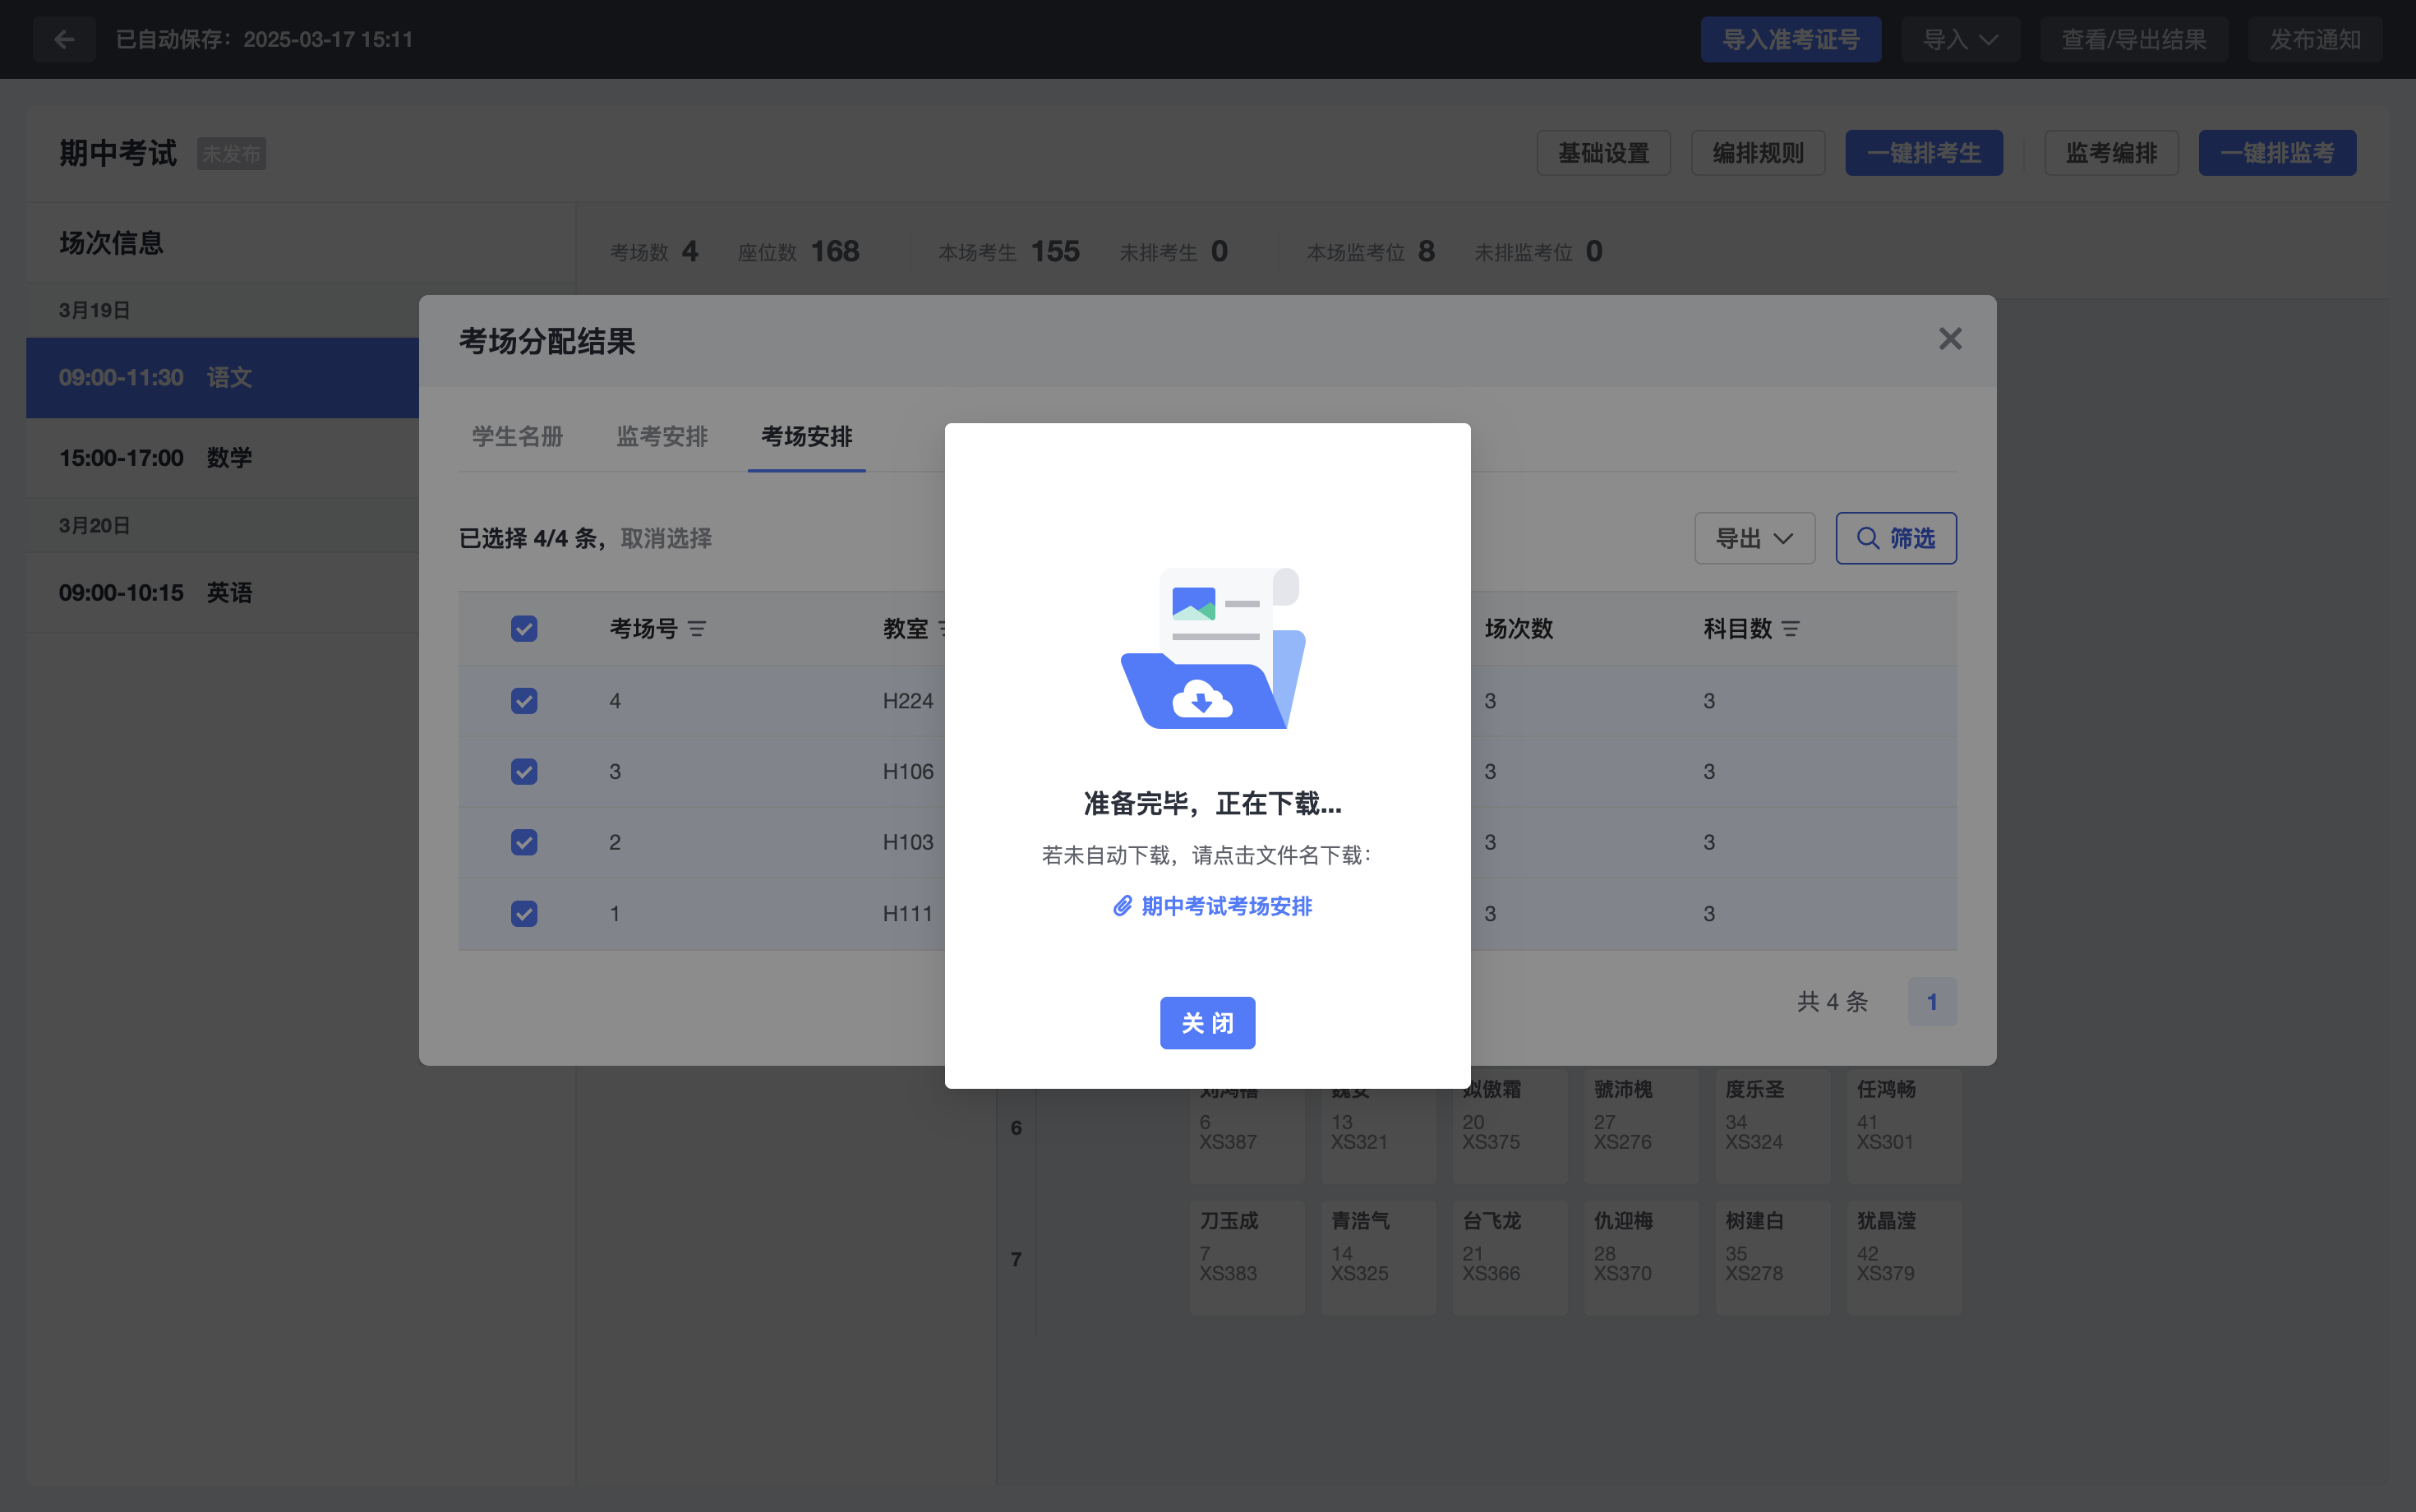Click seat card 树建白 XS278

pyautogui.click(x=1773, y=1258)
